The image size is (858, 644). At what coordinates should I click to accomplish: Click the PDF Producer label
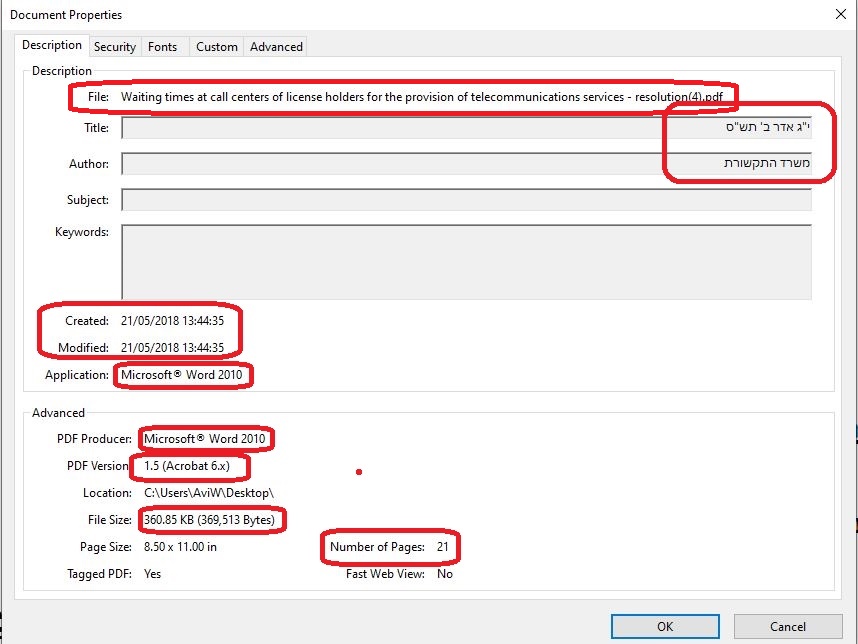pos(94,439)
